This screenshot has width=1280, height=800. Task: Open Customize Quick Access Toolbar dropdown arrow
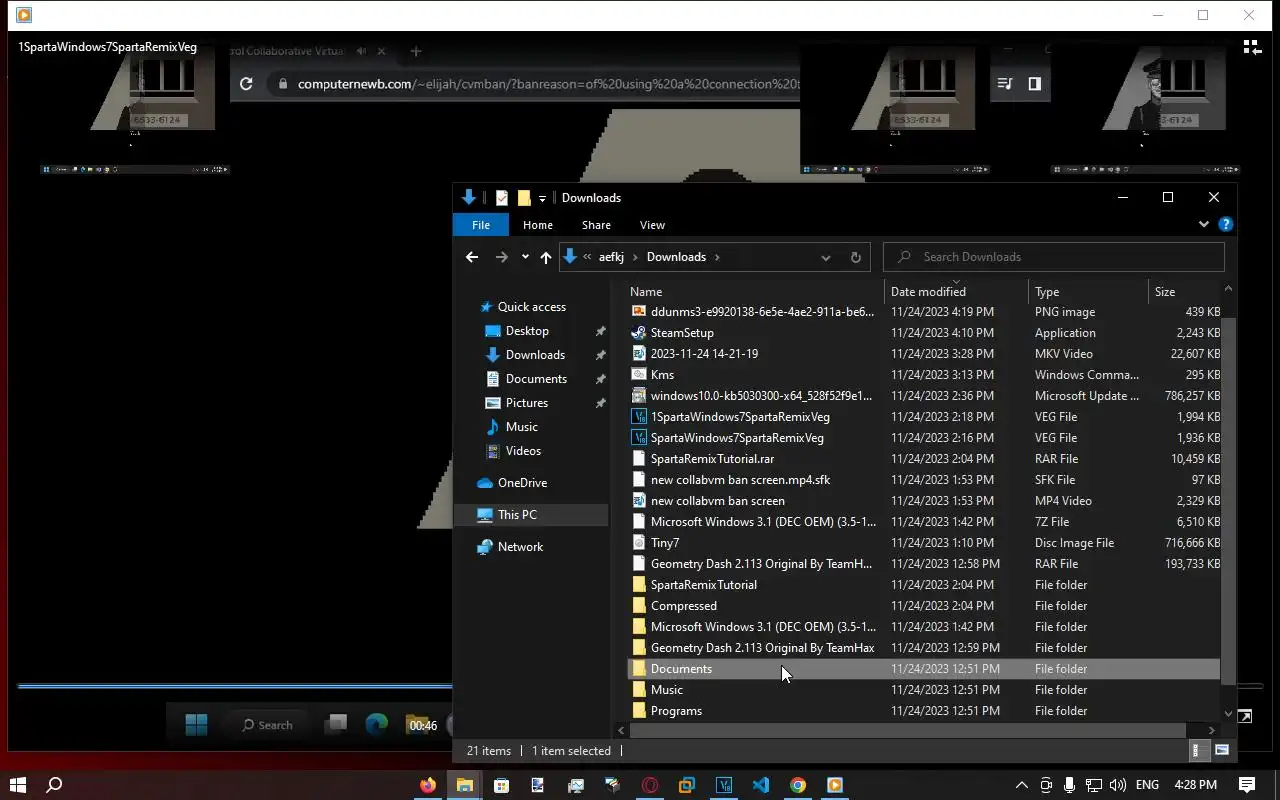click(x=542, y=198)
